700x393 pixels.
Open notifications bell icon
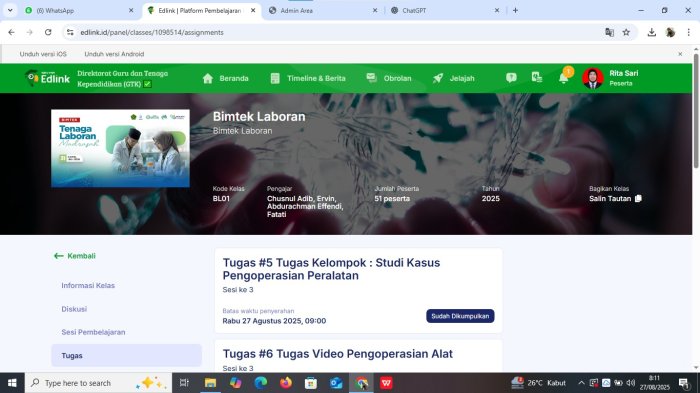[563, 78]
